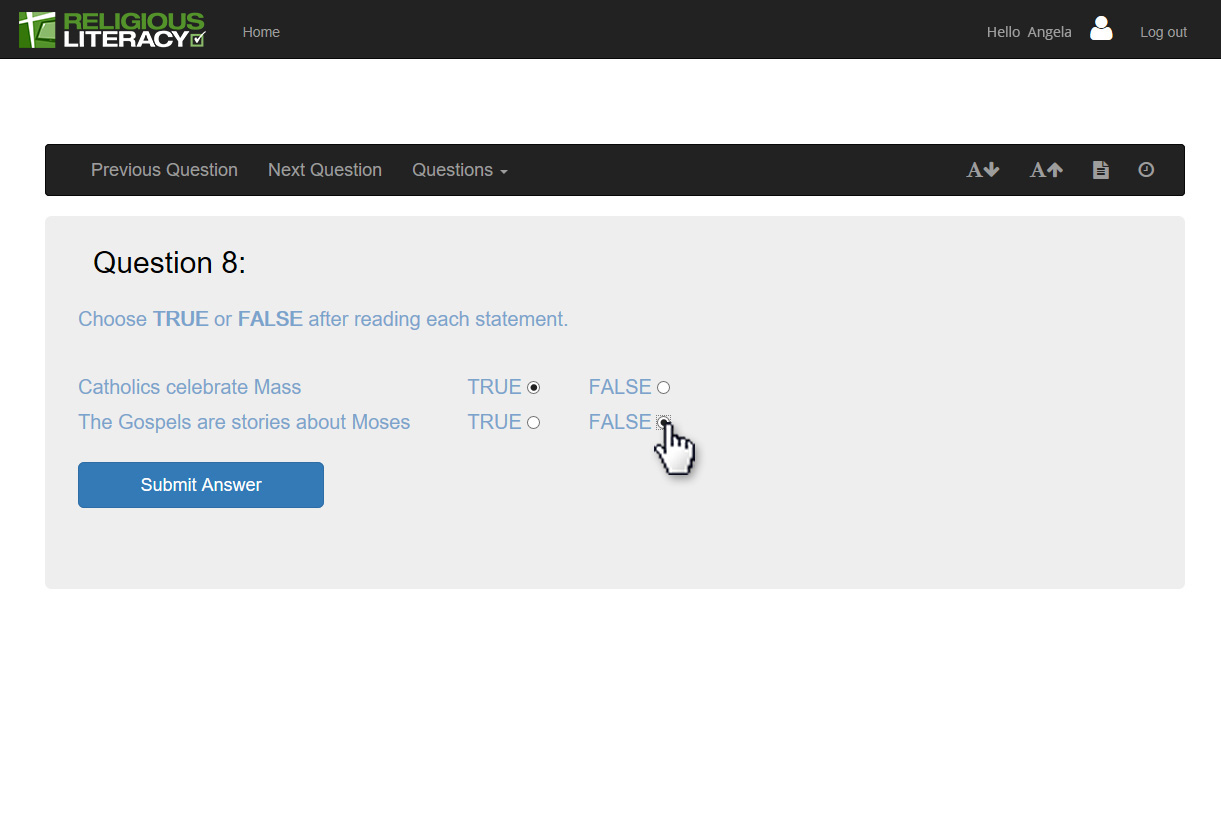Expand the Questions dropdown menu
The image size is (1221, 817).
[460, 170]
